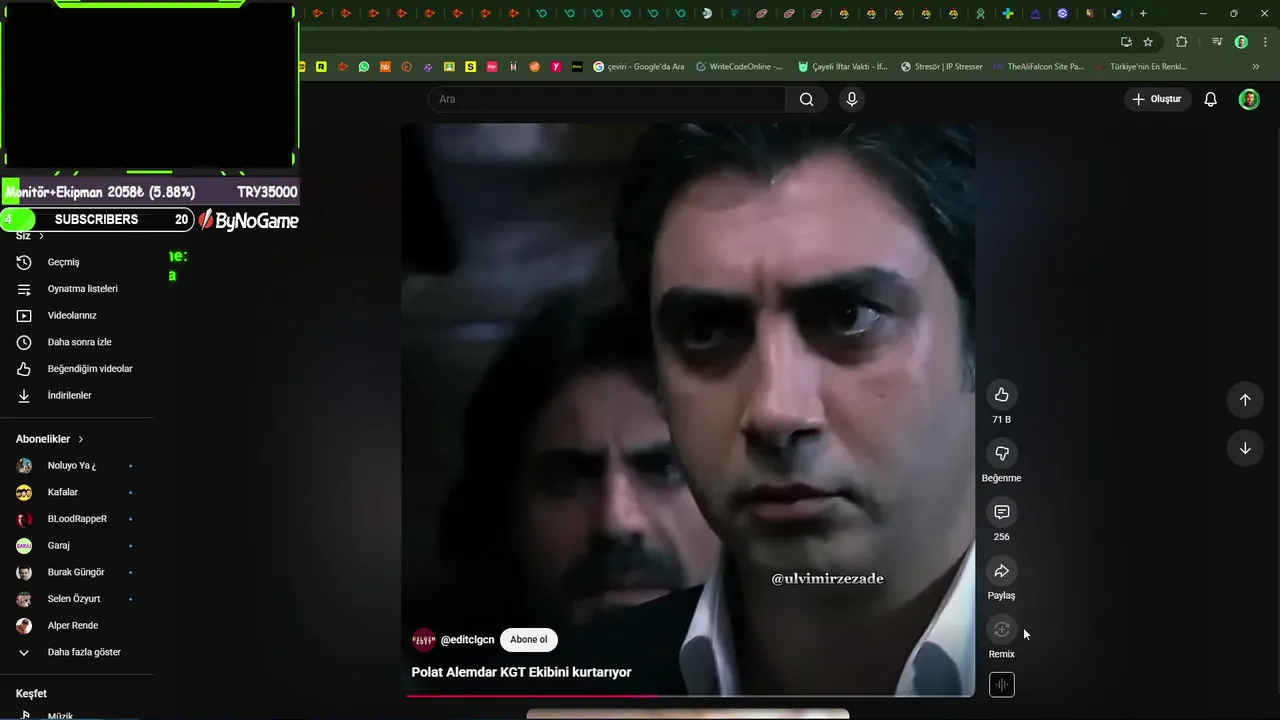
Task: Open @editclgcn channel link
Action: tap(467, 640)
